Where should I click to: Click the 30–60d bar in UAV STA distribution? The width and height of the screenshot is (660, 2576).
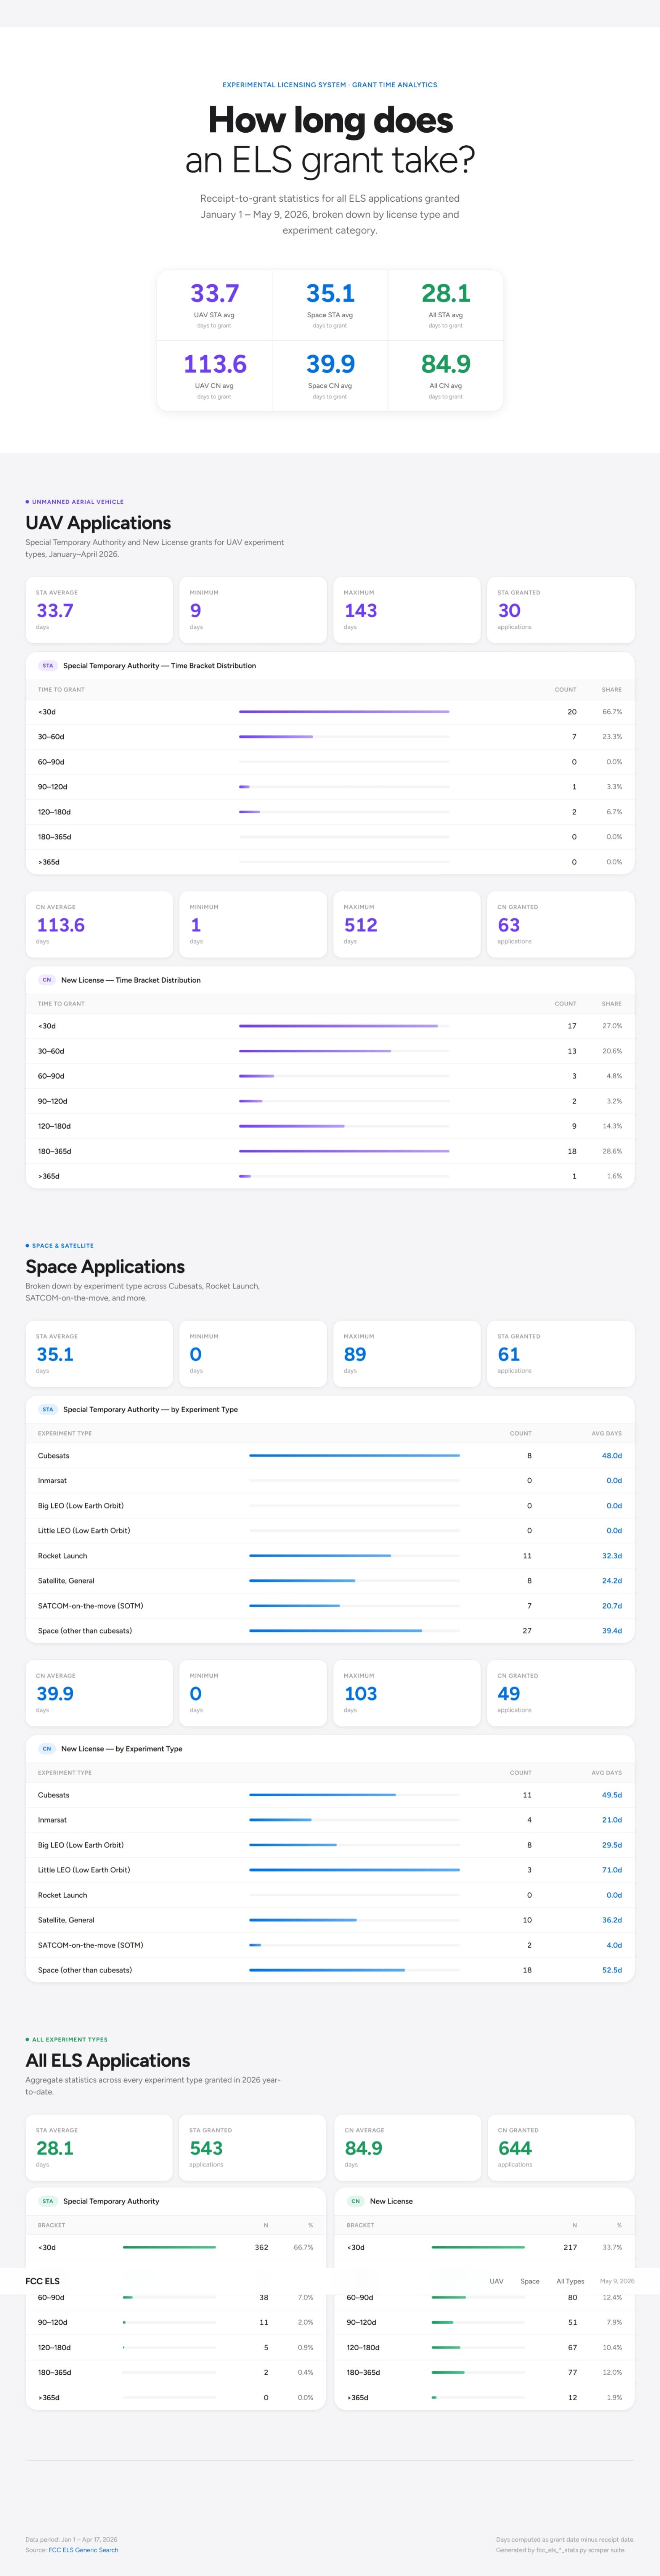[x=276, y=737]
